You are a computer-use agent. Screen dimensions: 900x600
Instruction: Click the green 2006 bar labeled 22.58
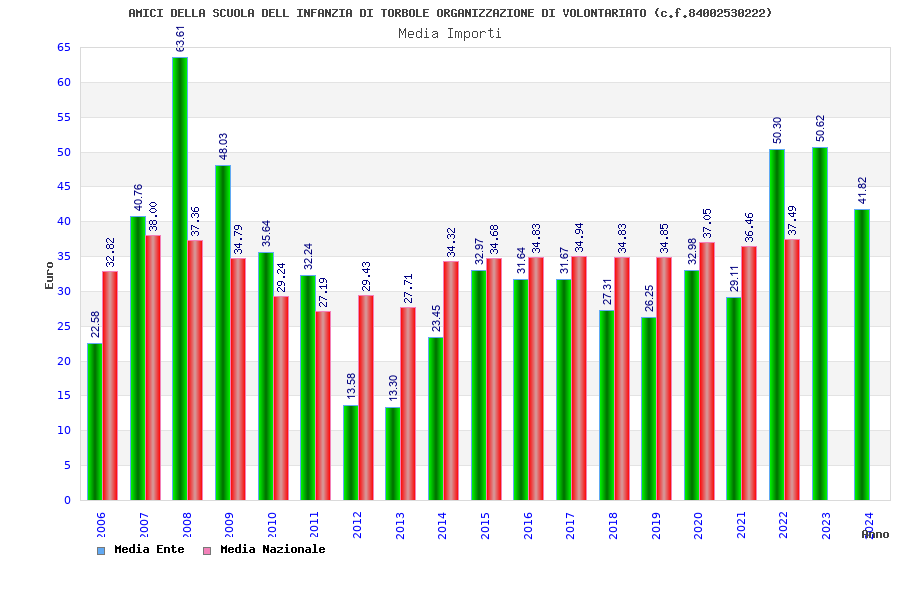point(95,421)
